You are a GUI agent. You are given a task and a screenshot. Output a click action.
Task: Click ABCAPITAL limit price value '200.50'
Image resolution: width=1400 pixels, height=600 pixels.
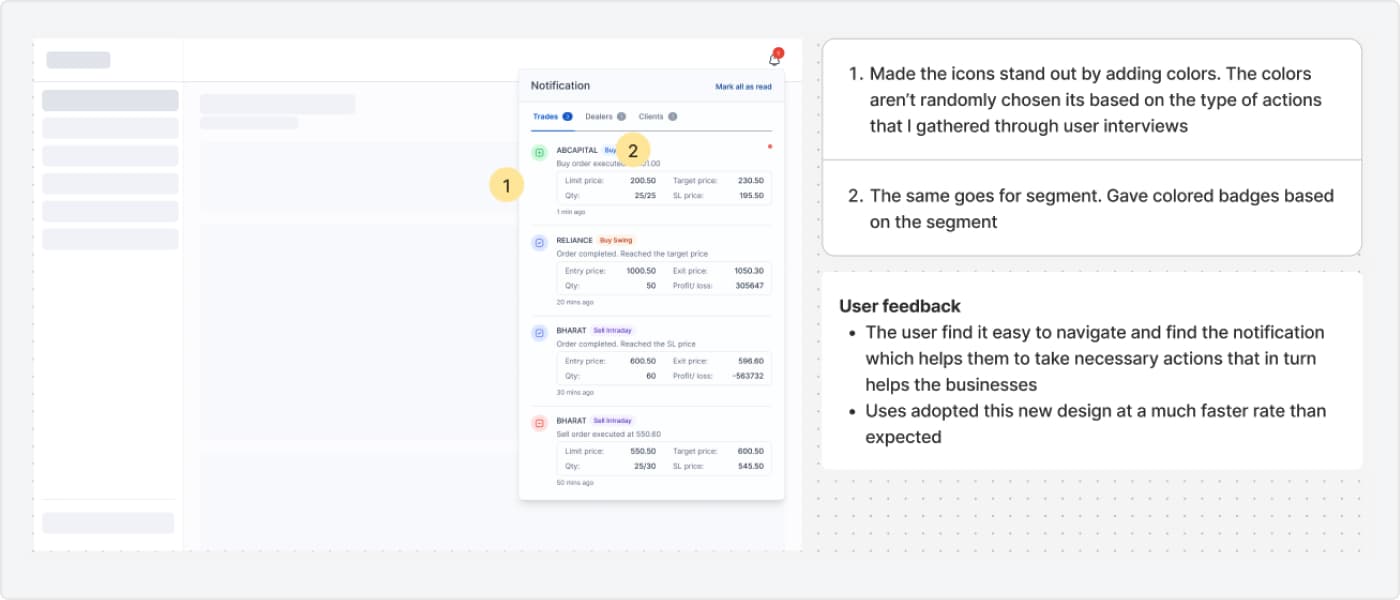click(x=643, y=181)
